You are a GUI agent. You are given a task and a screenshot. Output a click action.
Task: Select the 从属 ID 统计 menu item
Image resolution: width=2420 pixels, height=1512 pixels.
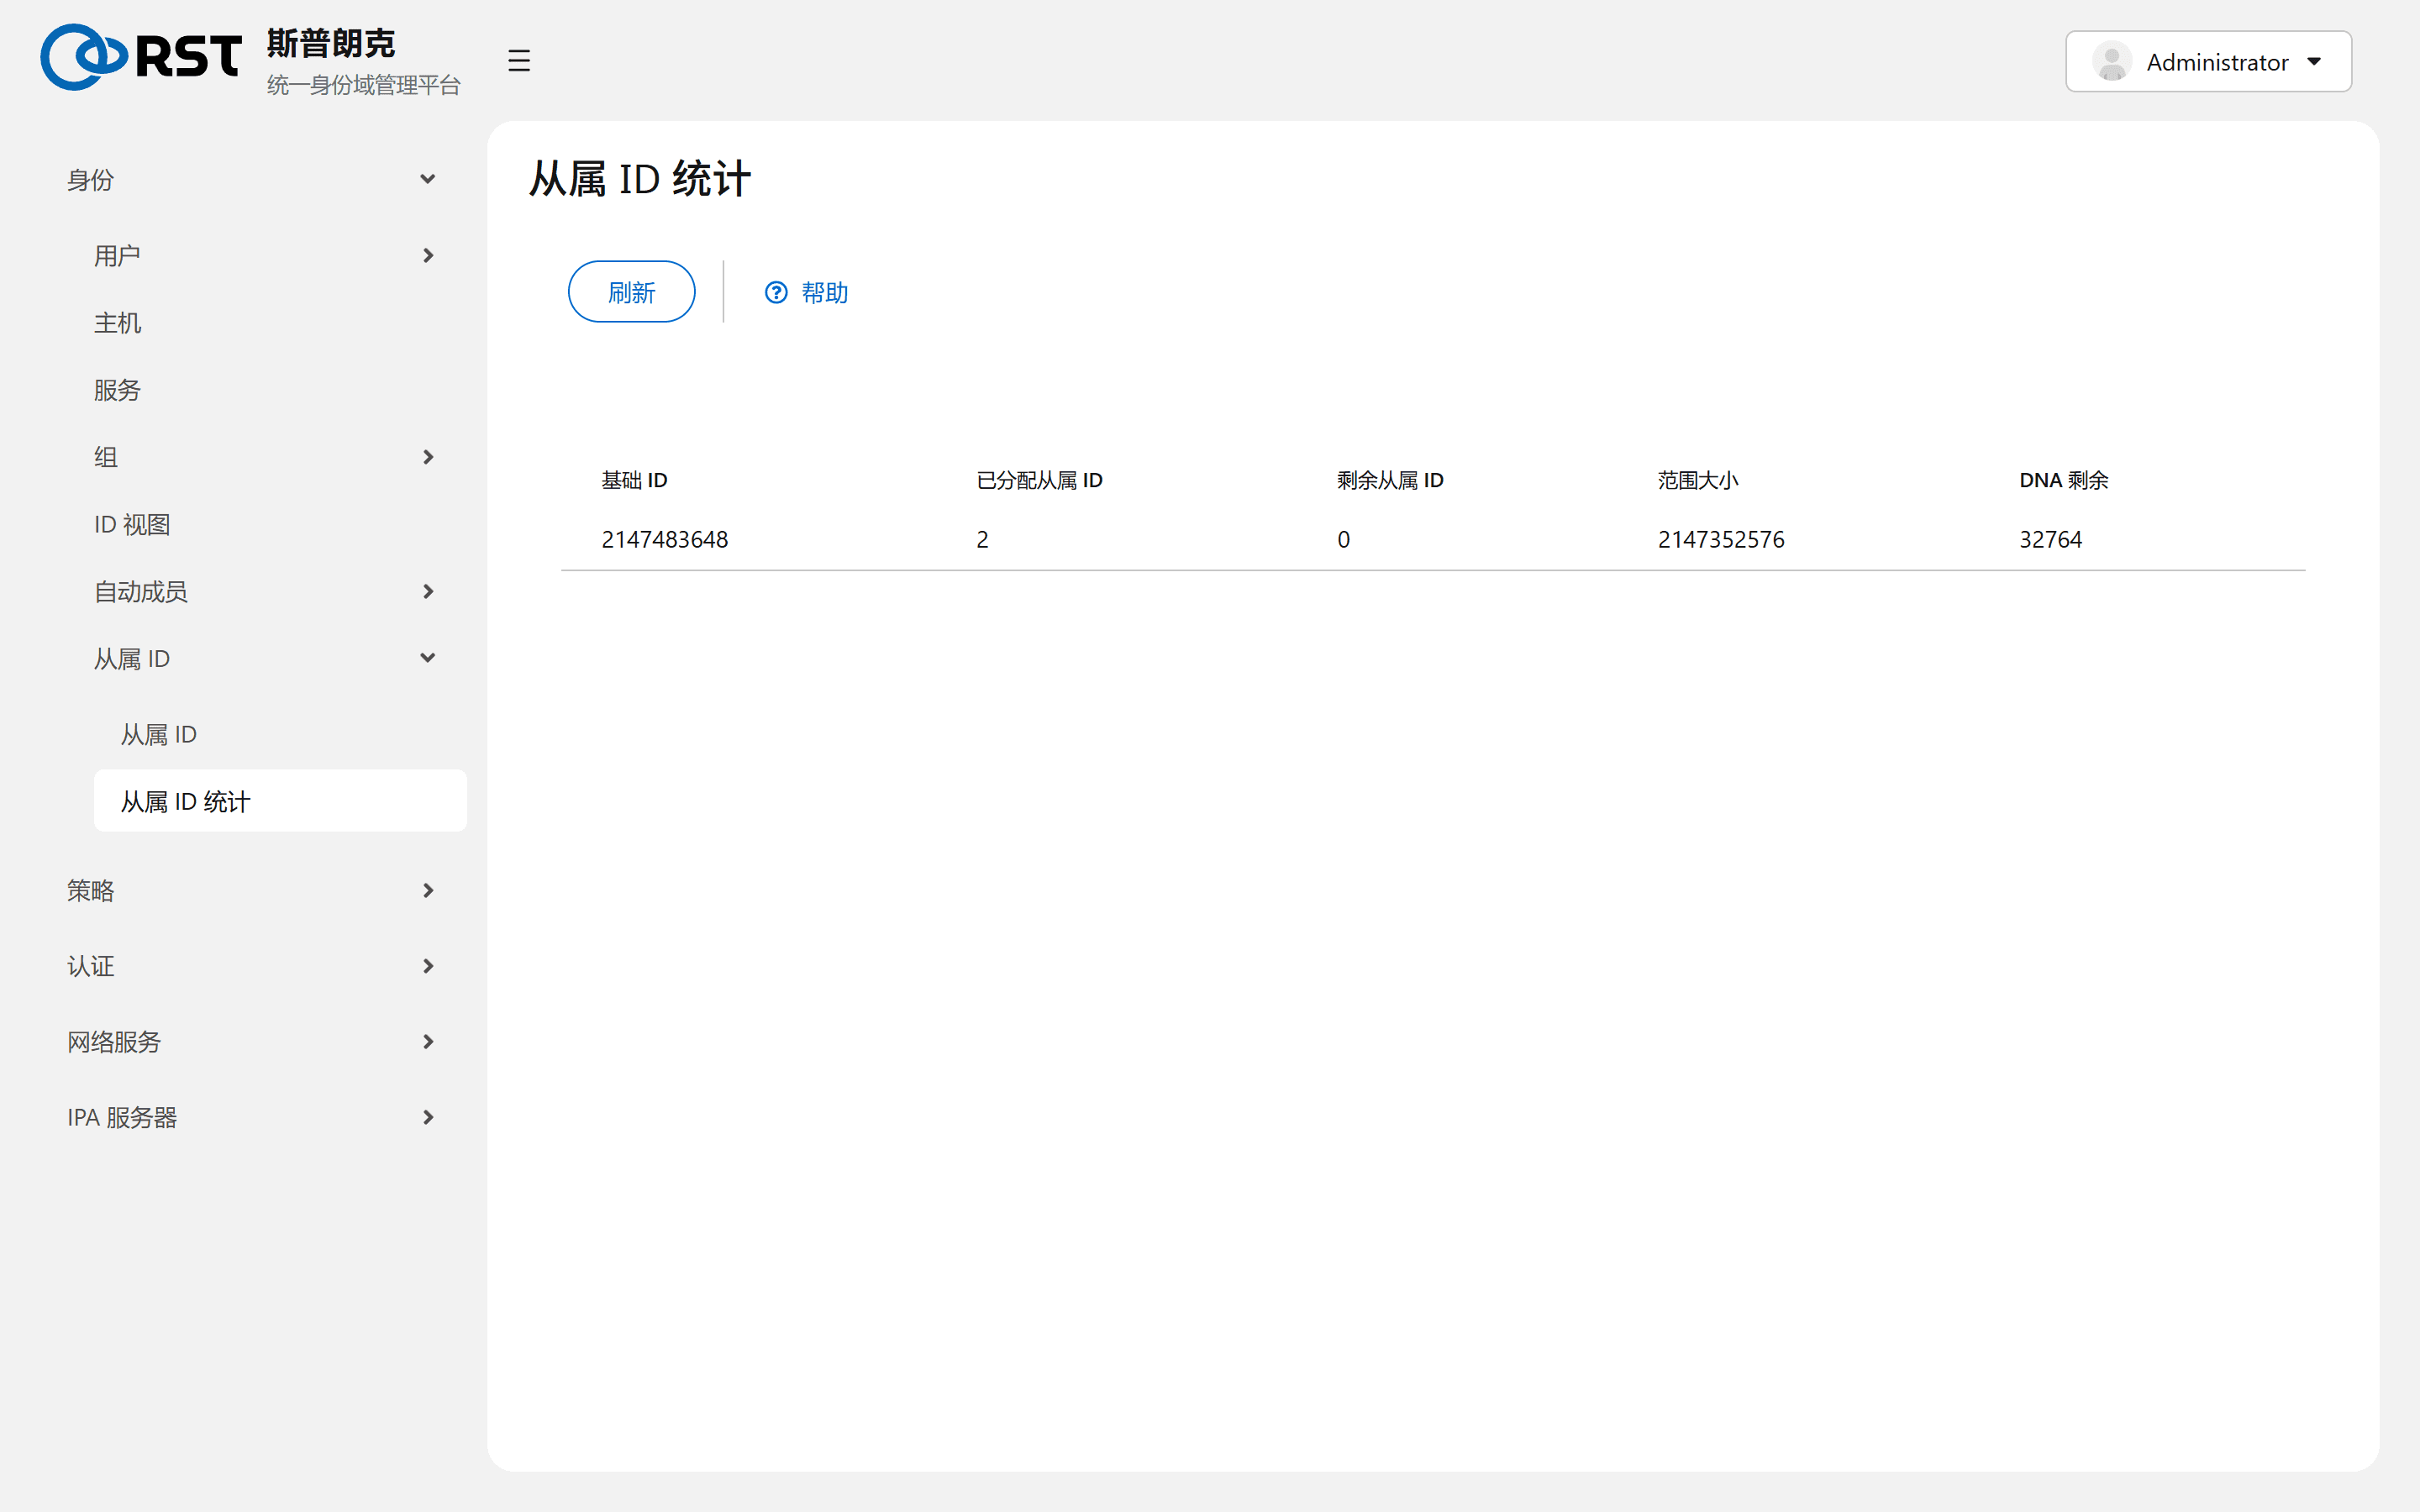[x=280, y=801]
